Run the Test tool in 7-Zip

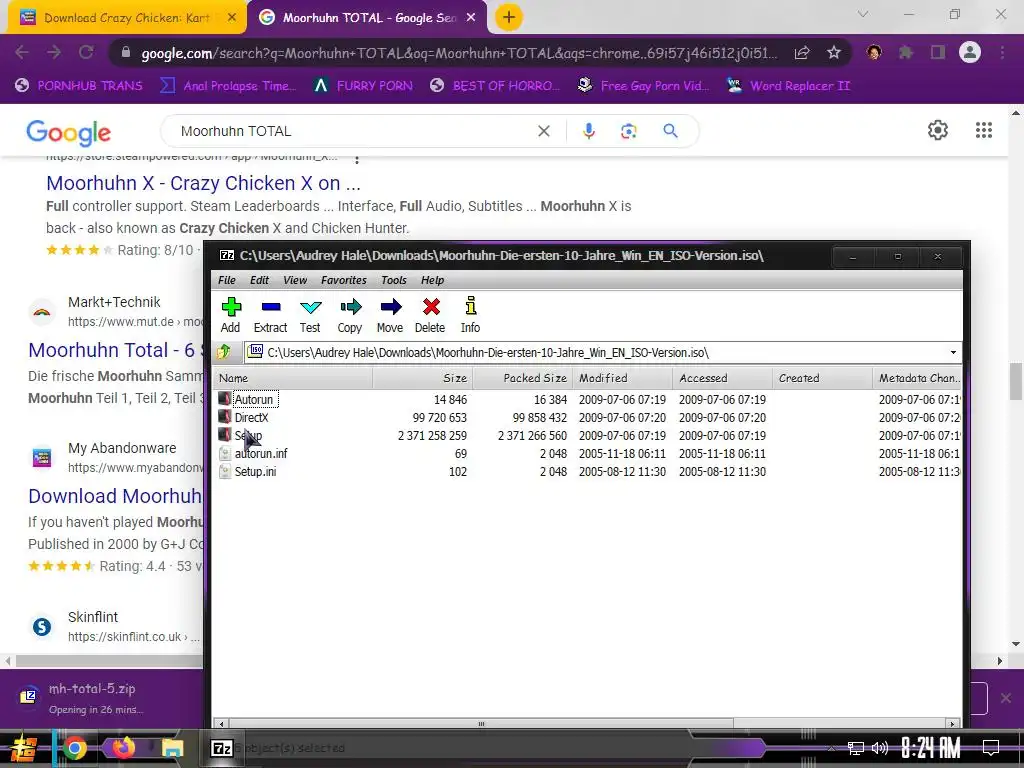point(310,315)
